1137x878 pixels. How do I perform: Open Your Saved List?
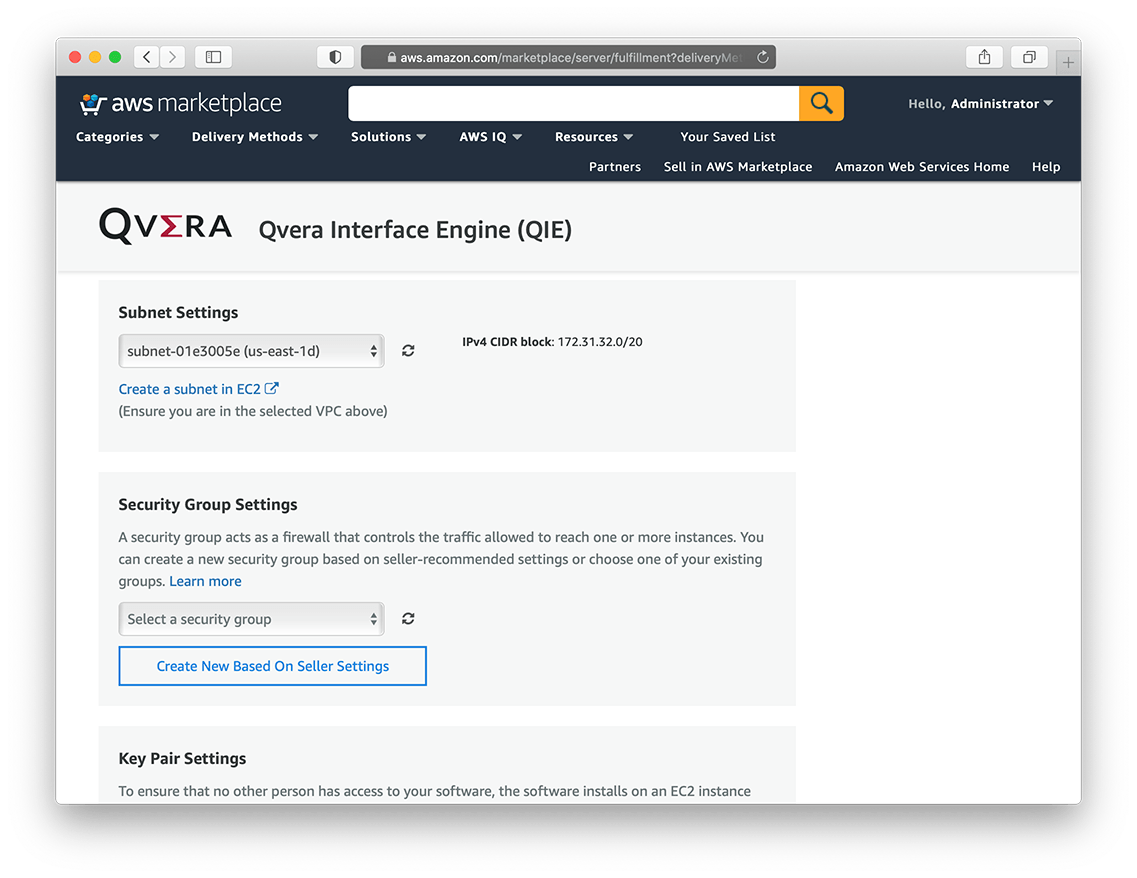pyautogui.click(x=727, y=137)
